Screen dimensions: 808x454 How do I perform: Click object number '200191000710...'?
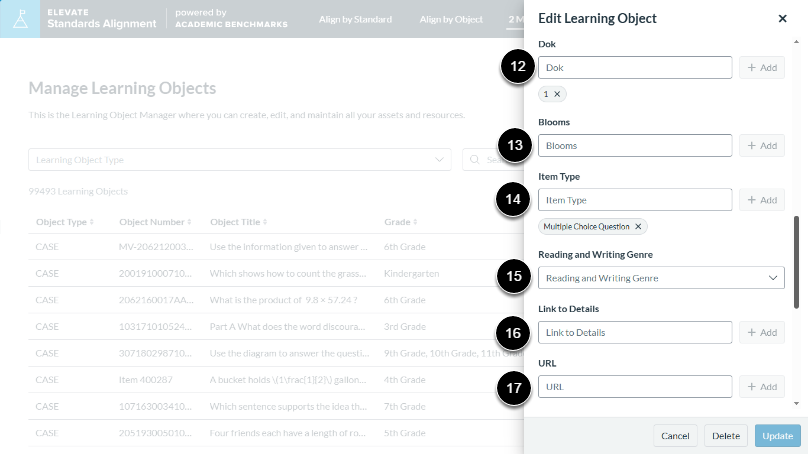[x=155, y=274]
